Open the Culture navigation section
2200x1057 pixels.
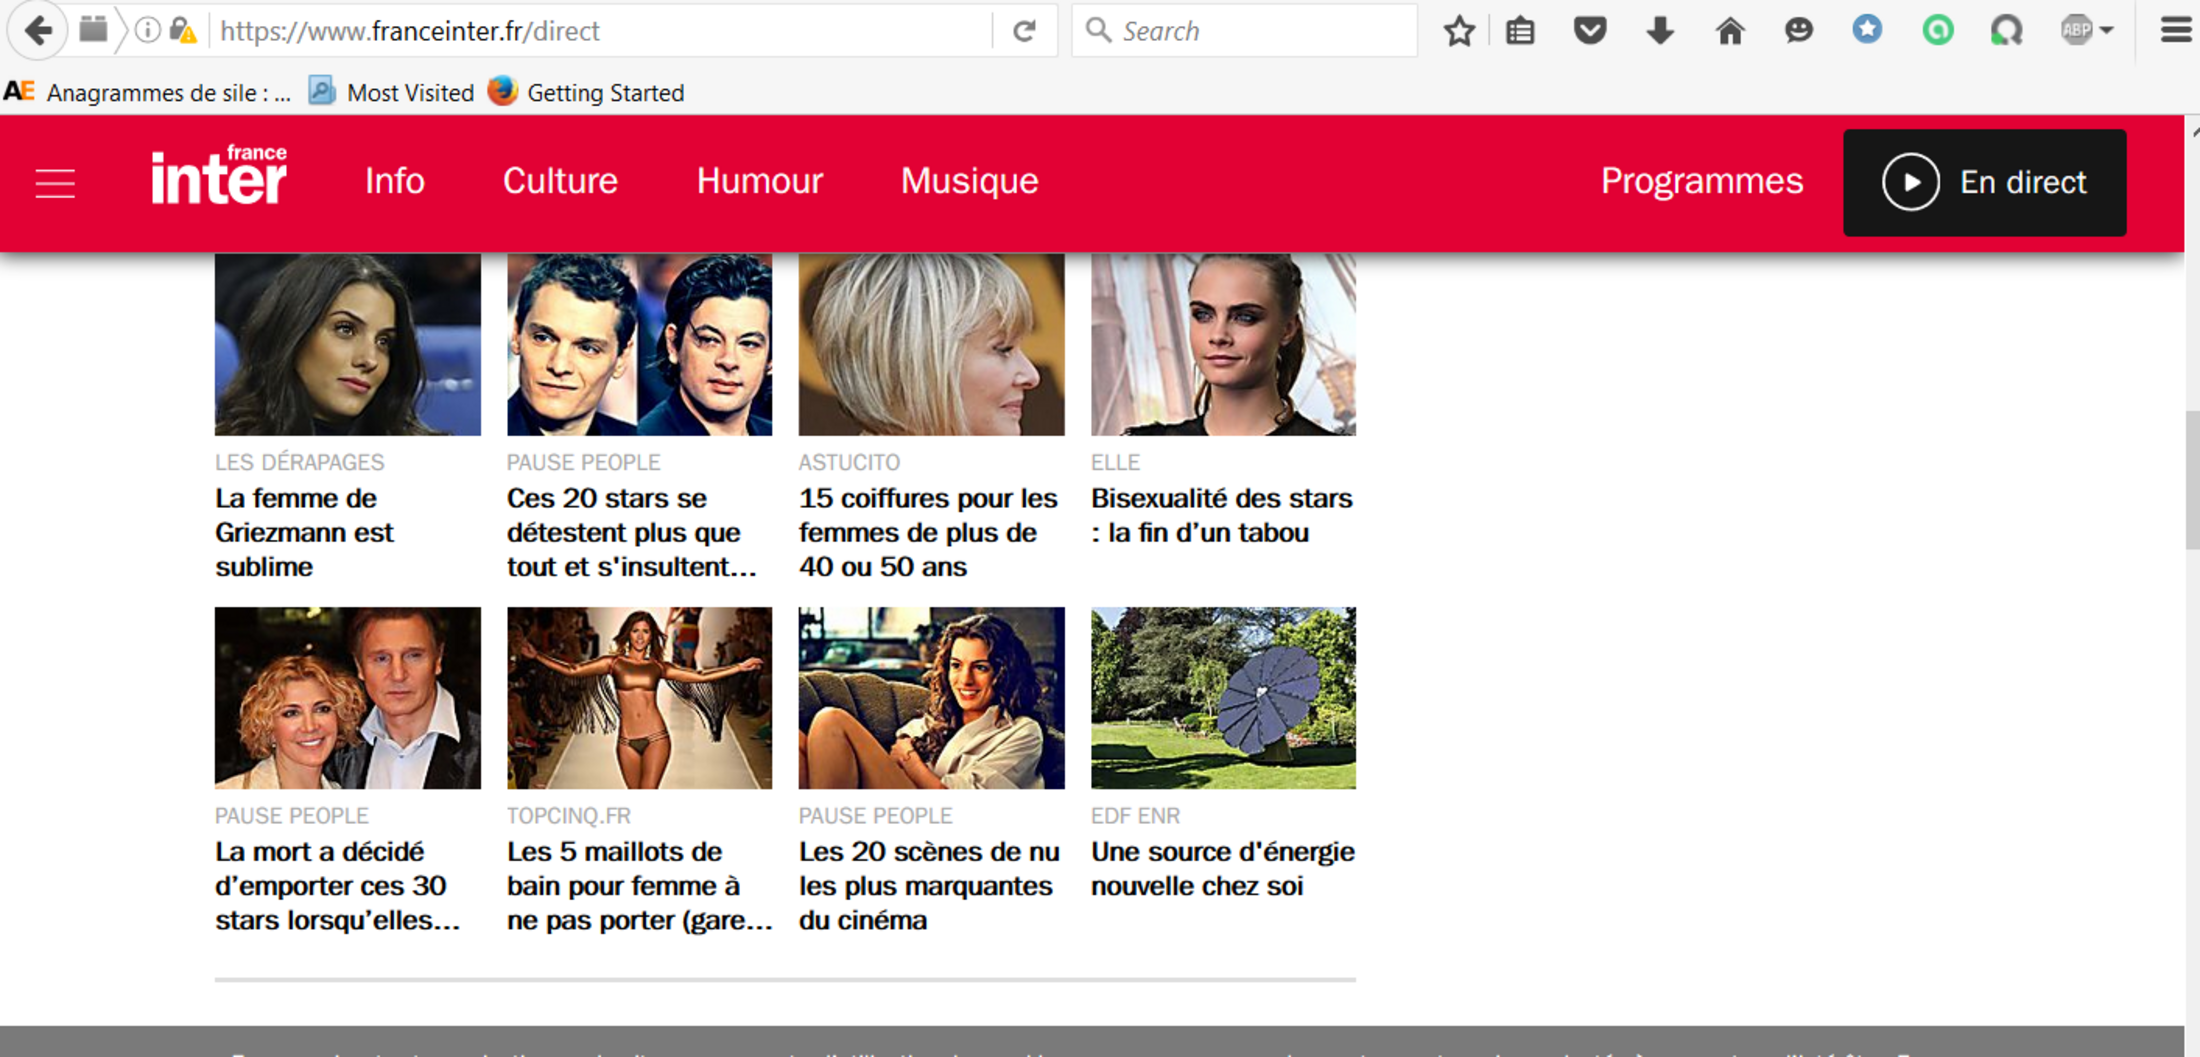pos(560,181)
